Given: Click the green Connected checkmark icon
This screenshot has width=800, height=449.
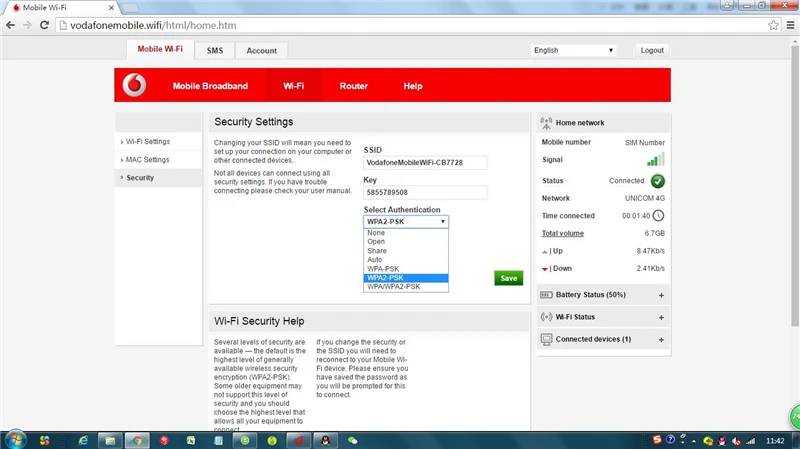Looking at the screenshot, I should 658,181.
